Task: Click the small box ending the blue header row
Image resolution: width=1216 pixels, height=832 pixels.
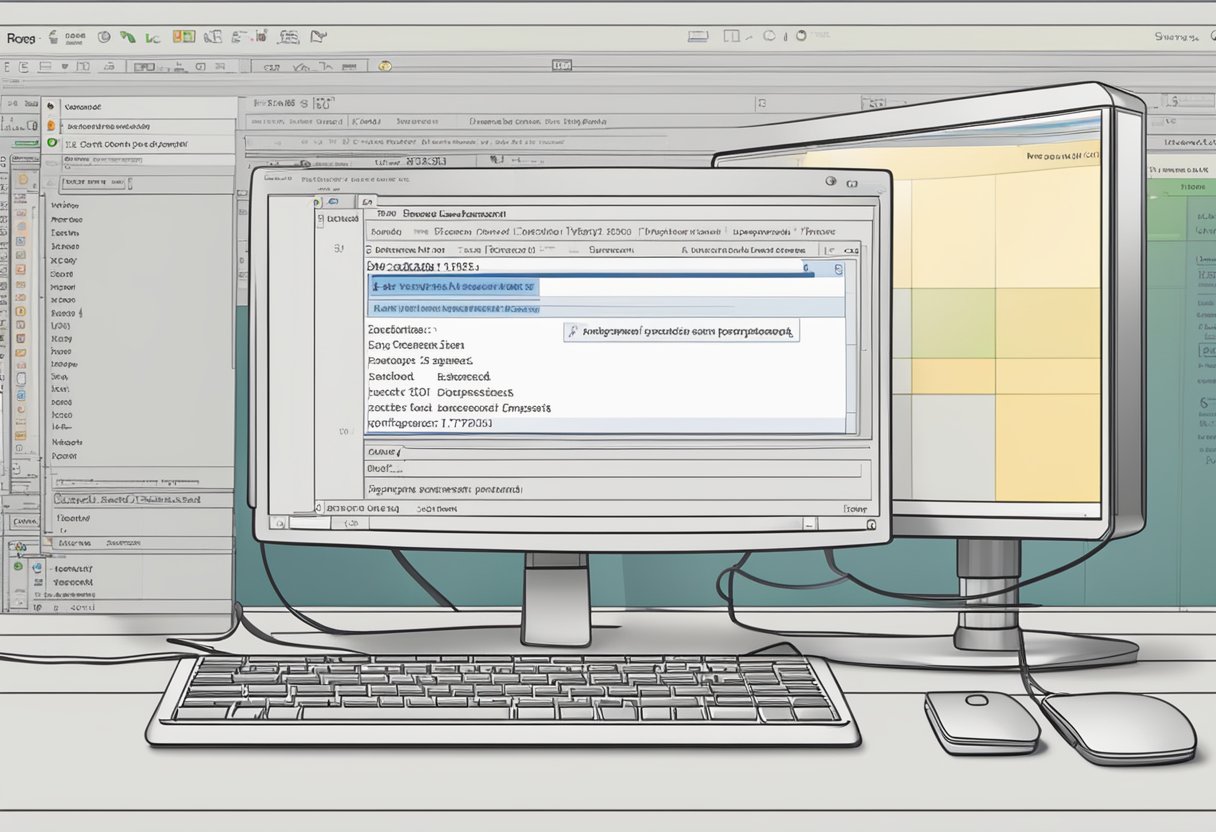Action: point(837,269)
